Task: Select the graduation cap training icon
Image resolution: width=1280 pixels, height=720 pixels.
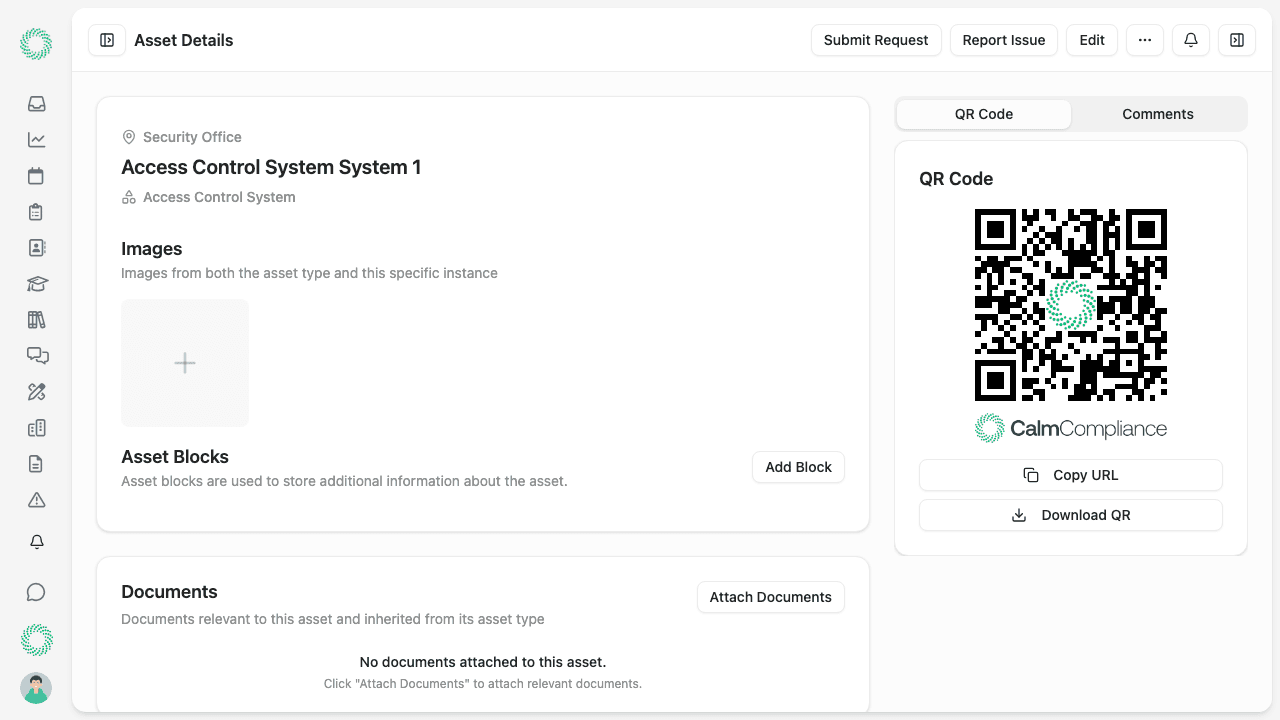Action: coord(36,283)
